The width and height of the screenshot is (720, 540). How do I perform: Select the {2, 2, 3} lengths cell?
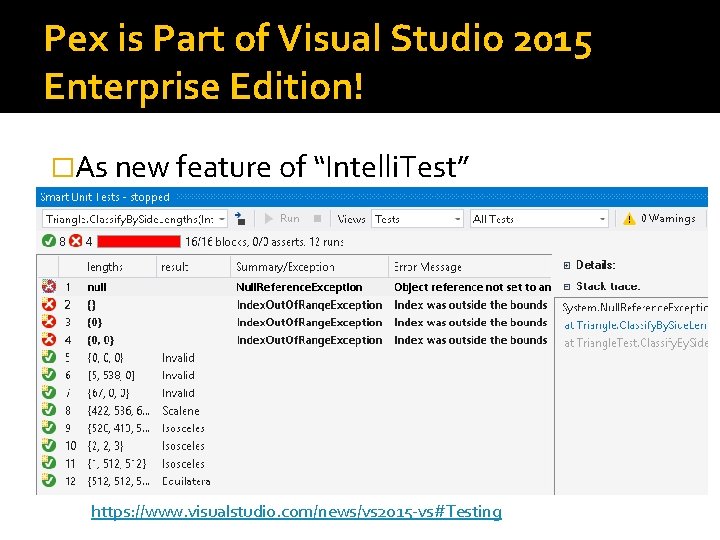click(105, 446)
